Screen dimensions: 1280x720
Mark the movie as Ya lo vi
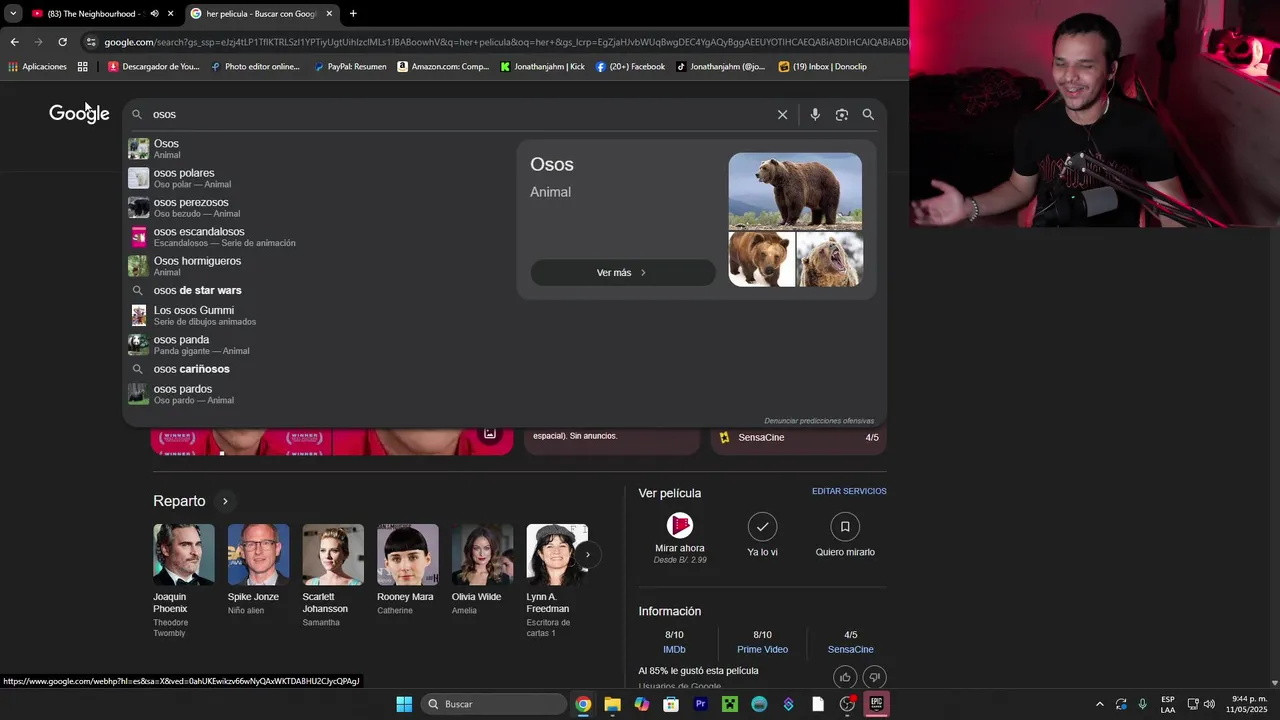click(x=762, y=526)
